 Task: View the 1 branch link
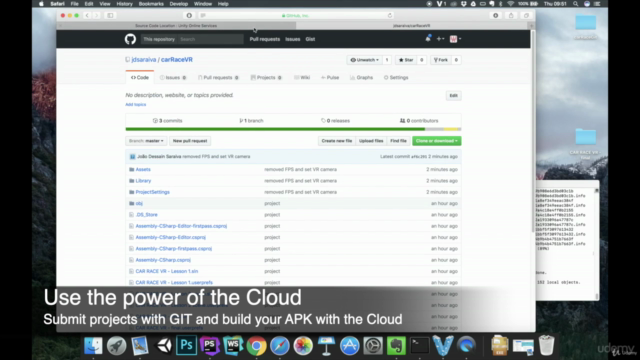pos(251,121)
